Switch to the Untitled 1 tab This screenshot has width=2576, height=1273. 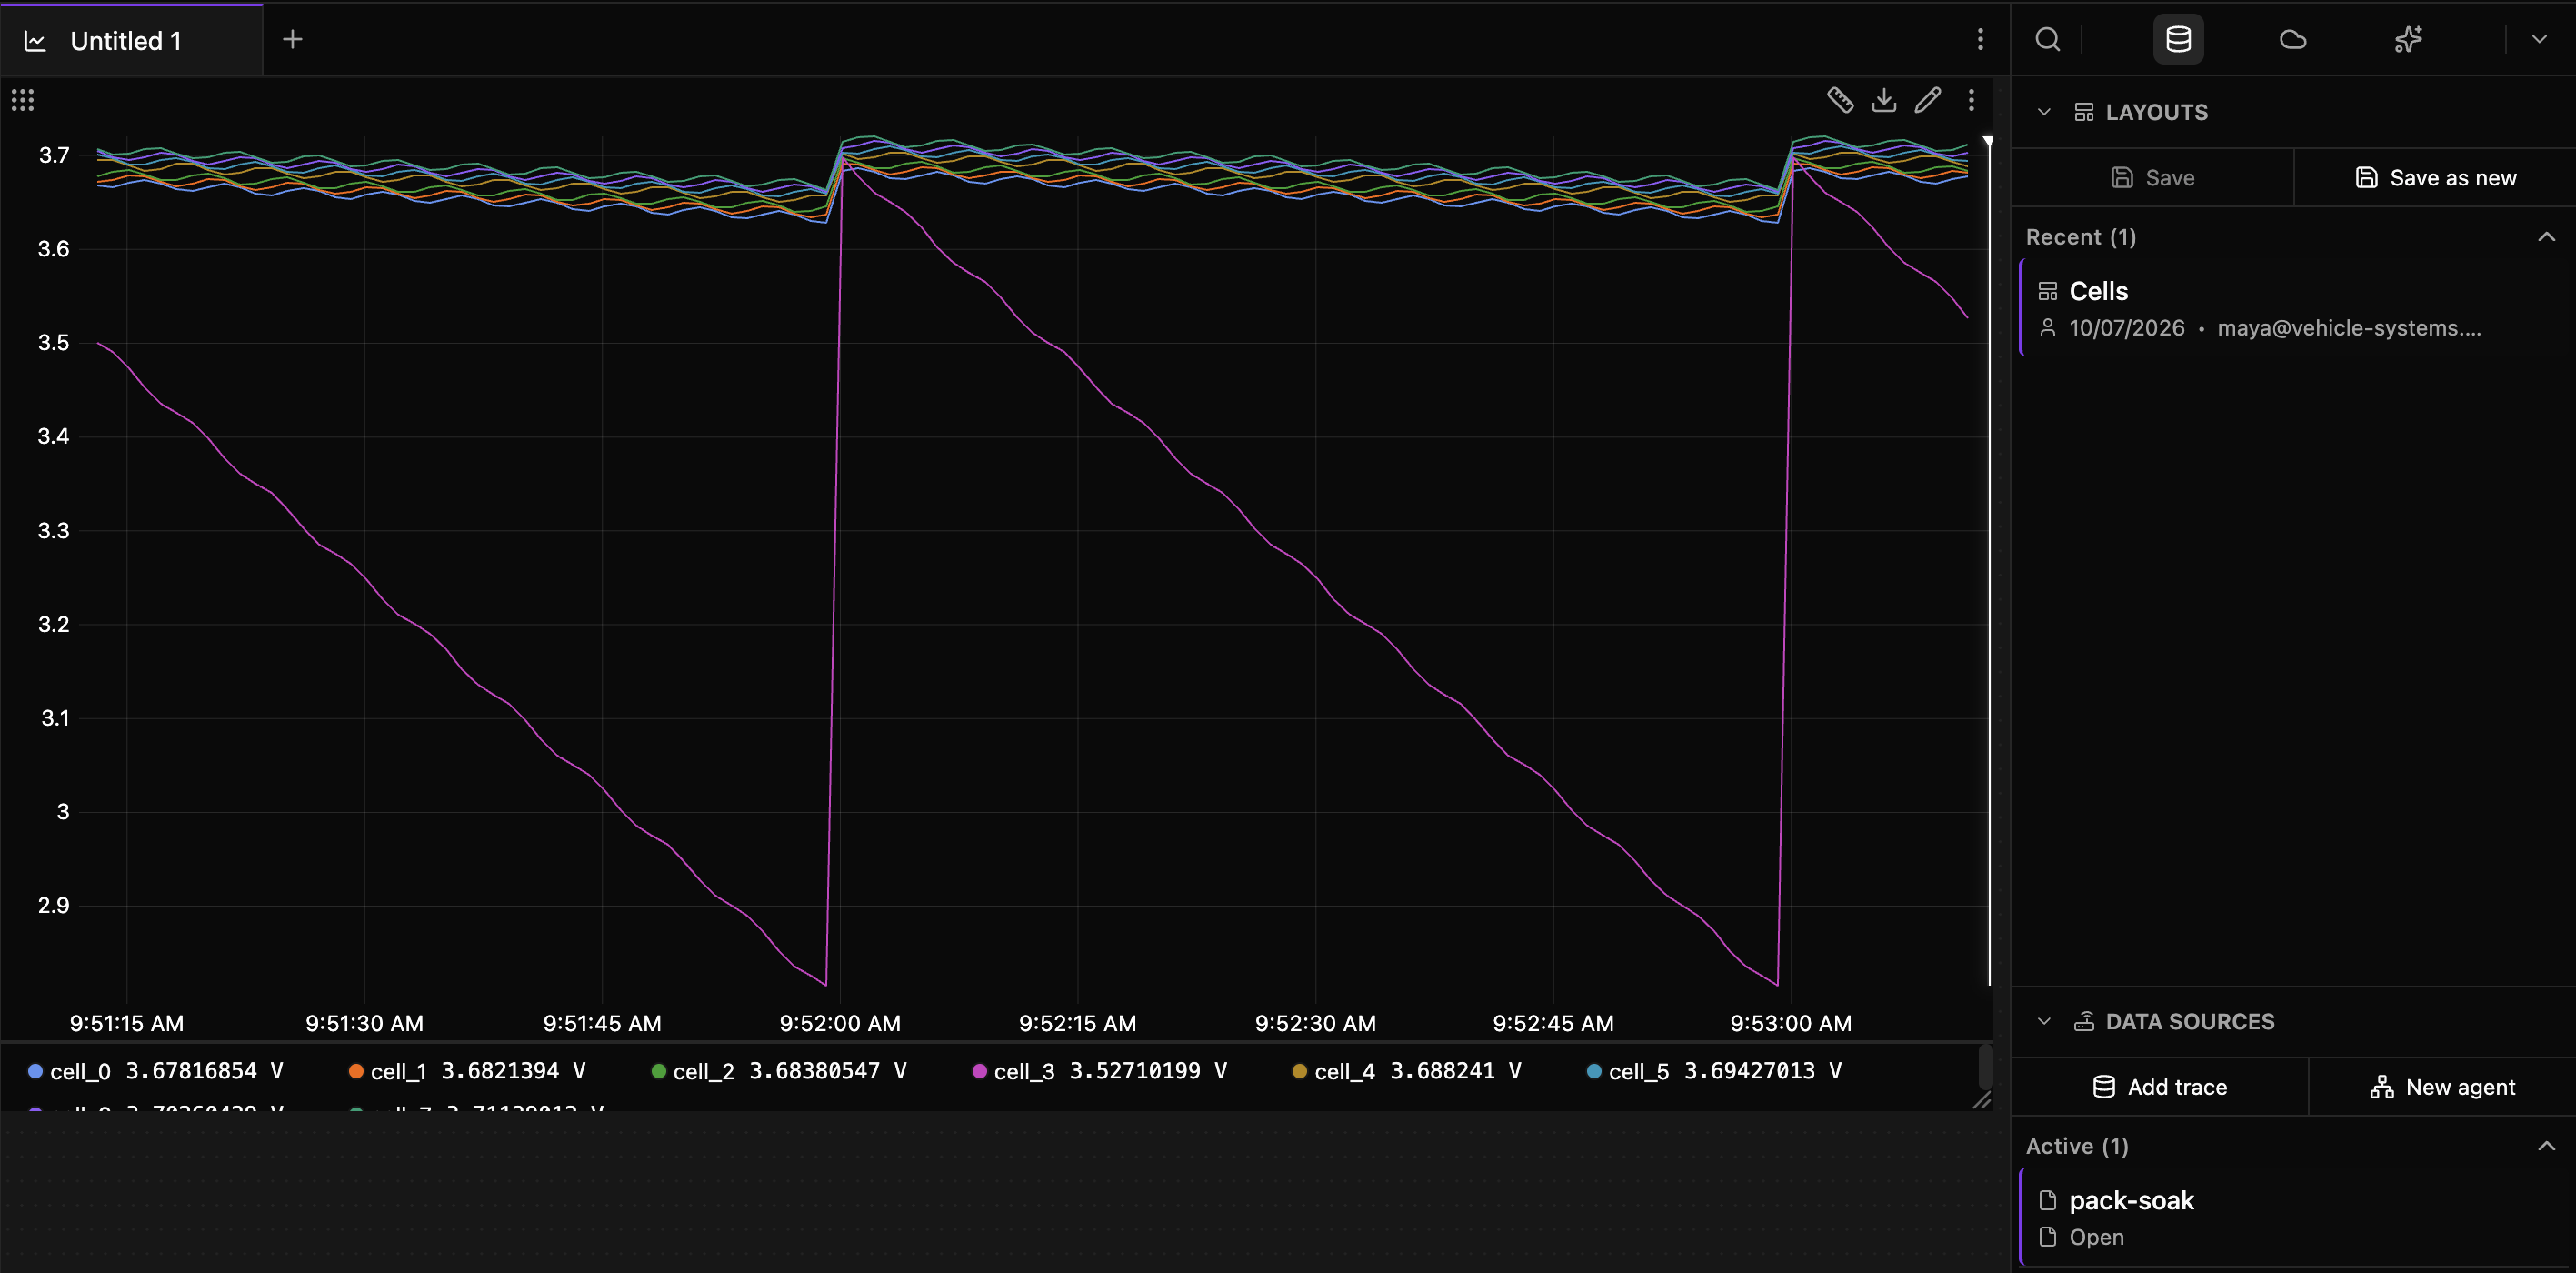point(131,40)
